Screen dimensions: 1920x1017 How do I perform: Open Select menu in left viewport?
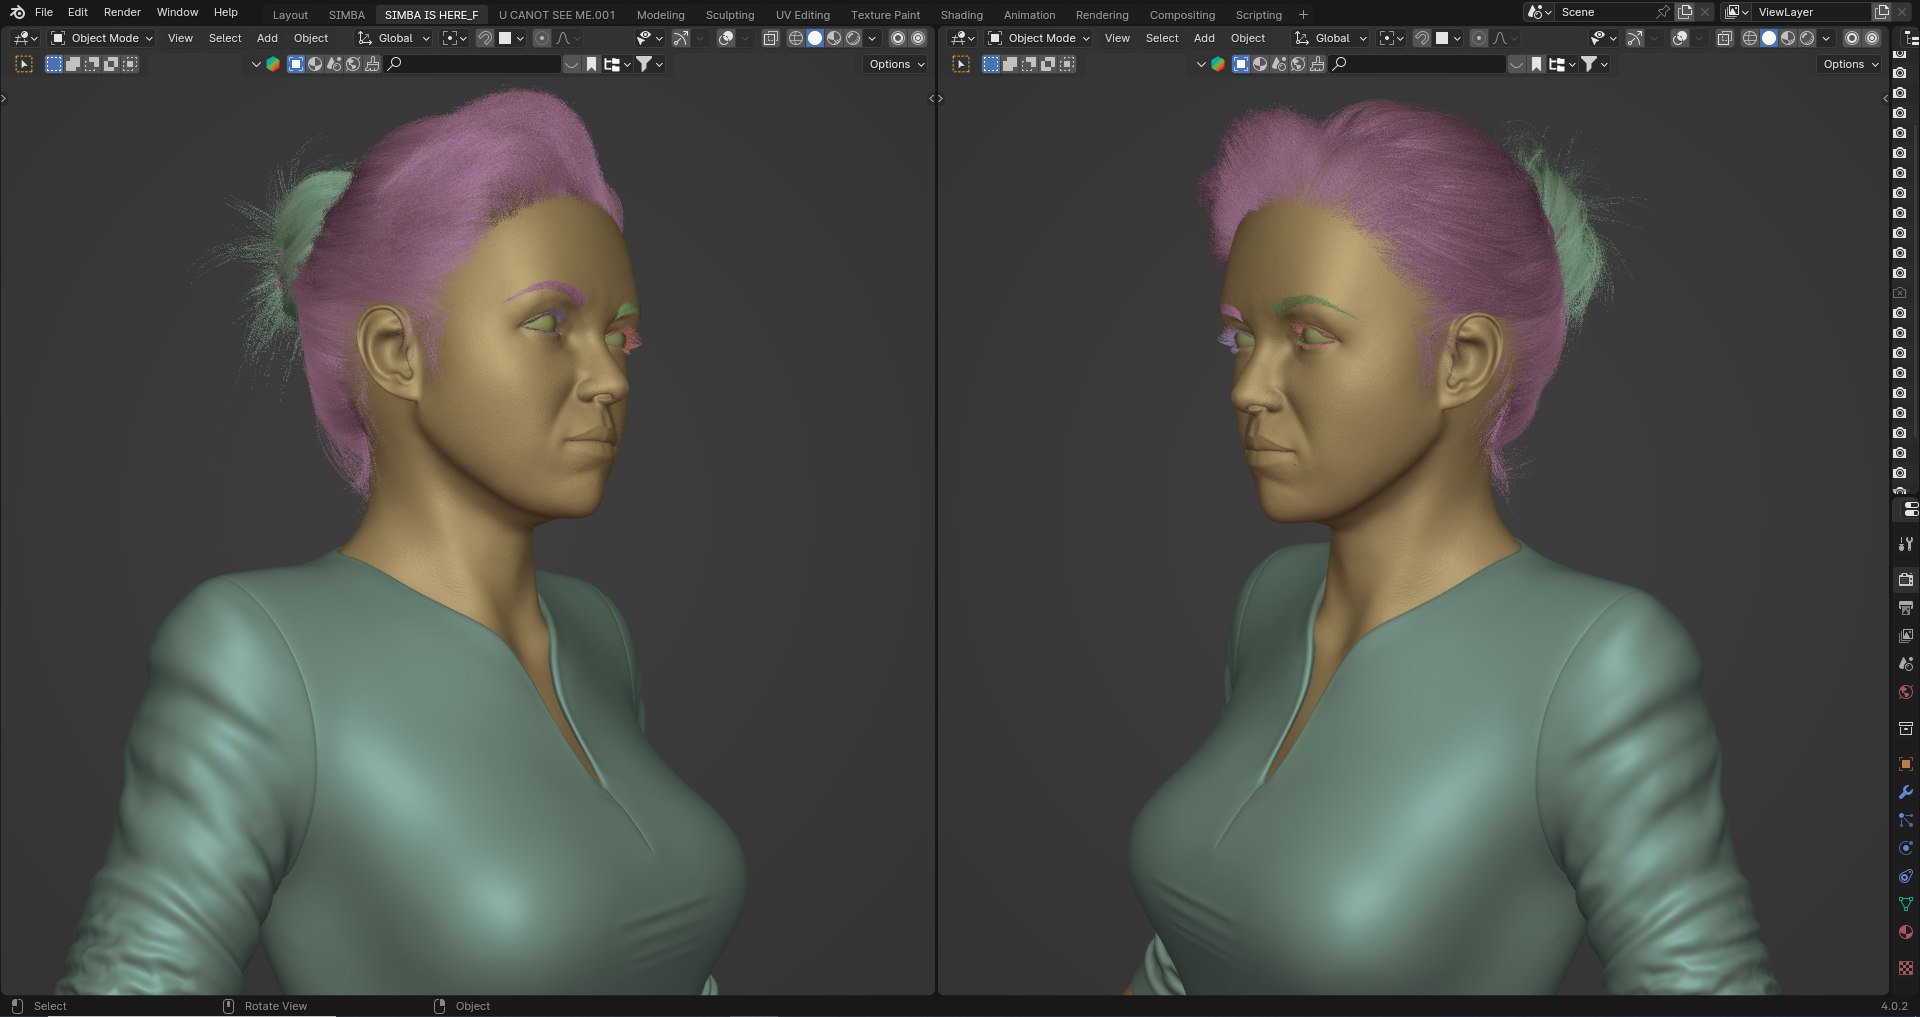click(225, 38)
